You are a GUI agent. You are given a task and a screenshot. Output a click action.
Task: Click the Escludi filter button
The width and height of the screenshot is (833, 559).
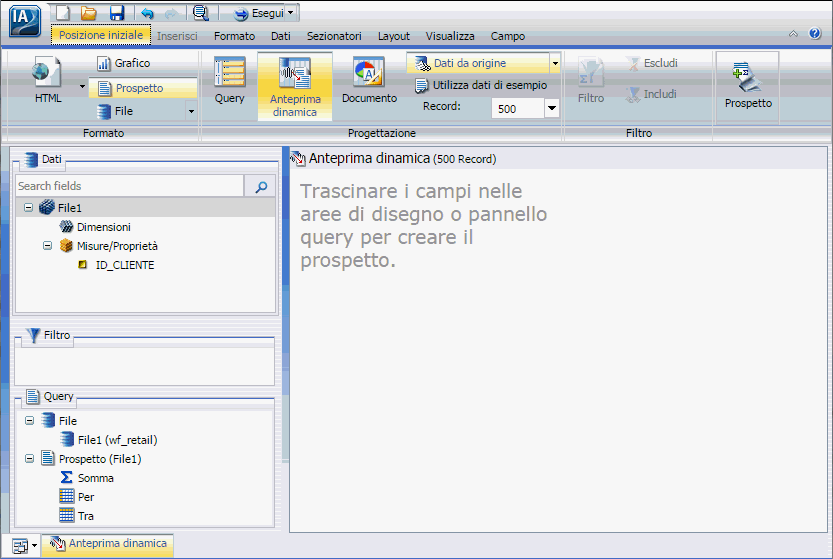tap(652, 63)
